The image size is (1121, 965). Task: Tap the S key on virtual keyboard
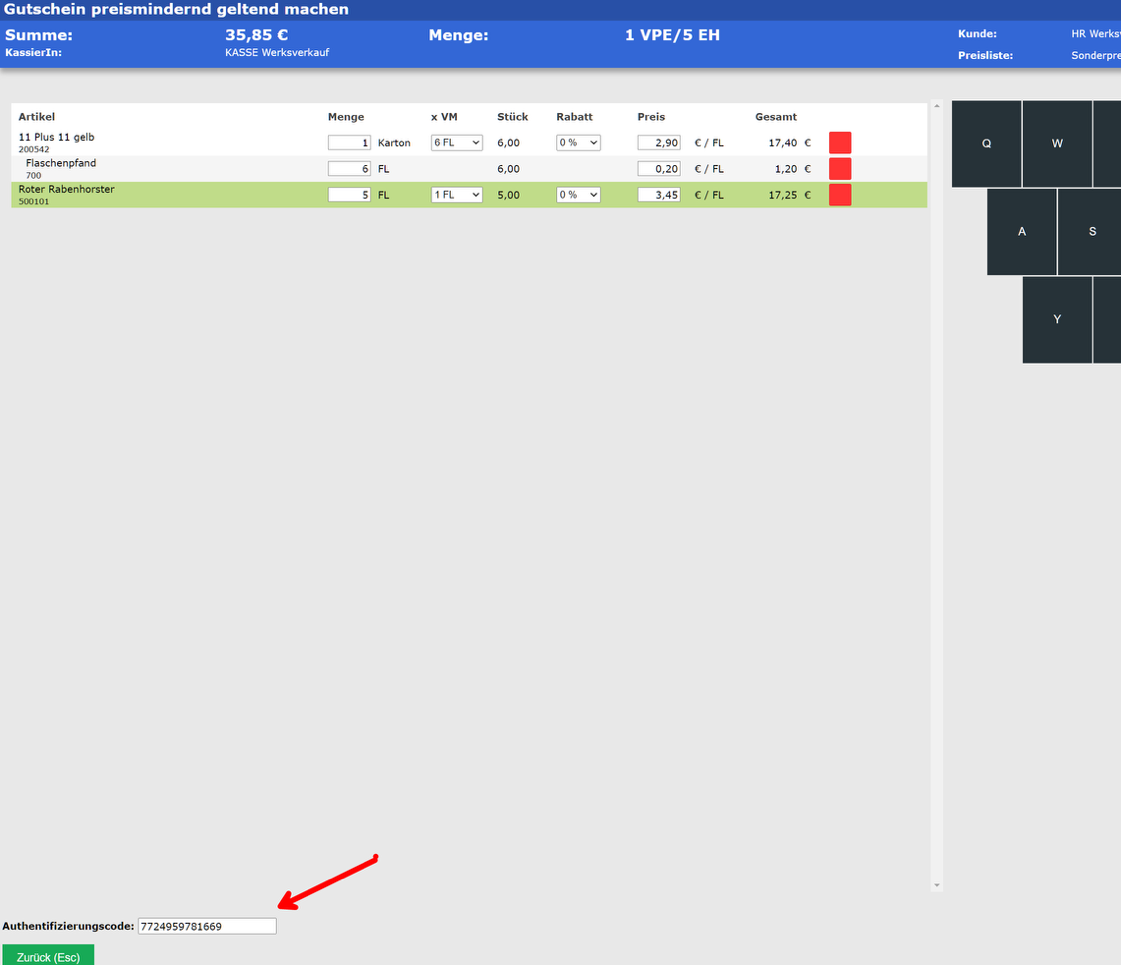tap(1091, 232)
